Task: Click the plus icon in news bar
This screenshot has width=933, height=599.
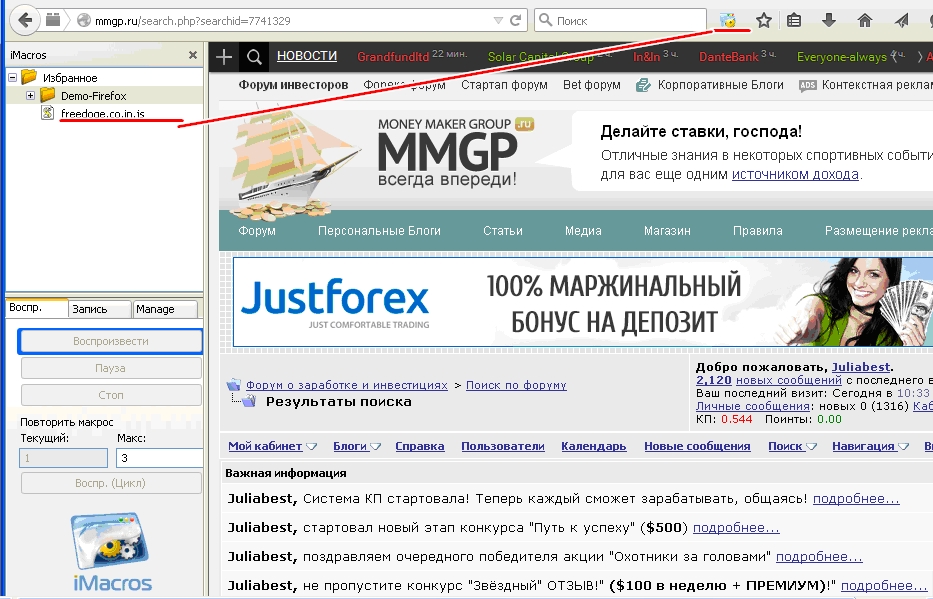Action: [224, 57]
